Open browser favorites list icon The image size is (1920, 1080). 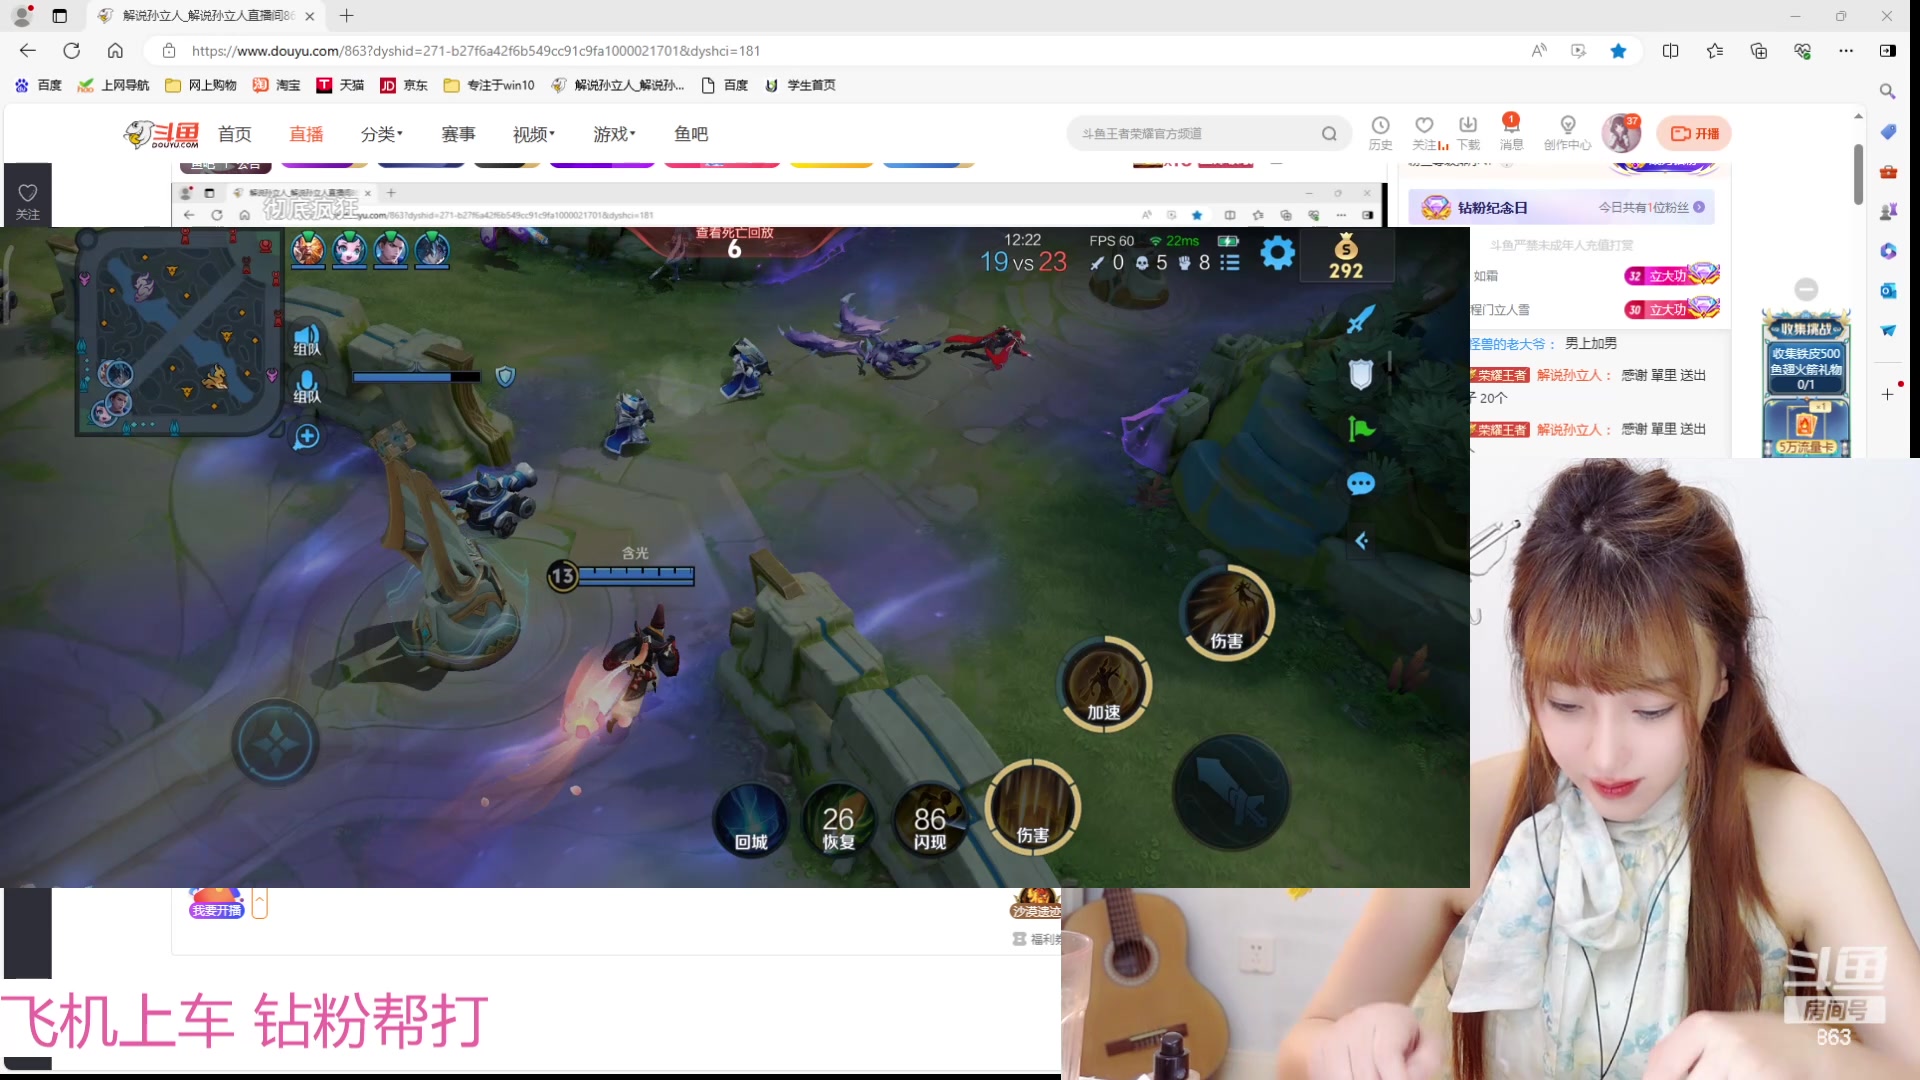click(x=1715, y=51)
